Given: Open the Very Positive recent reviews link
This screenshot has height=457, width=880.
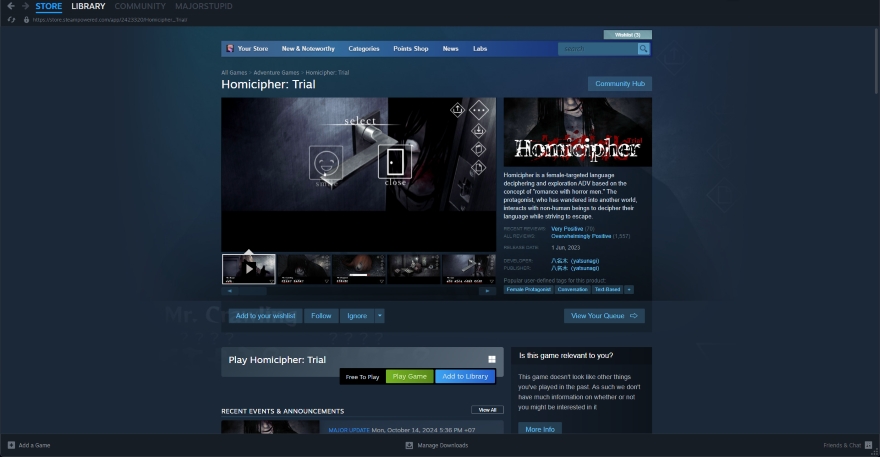Looking at the screenshot, I should pos(567,229).
